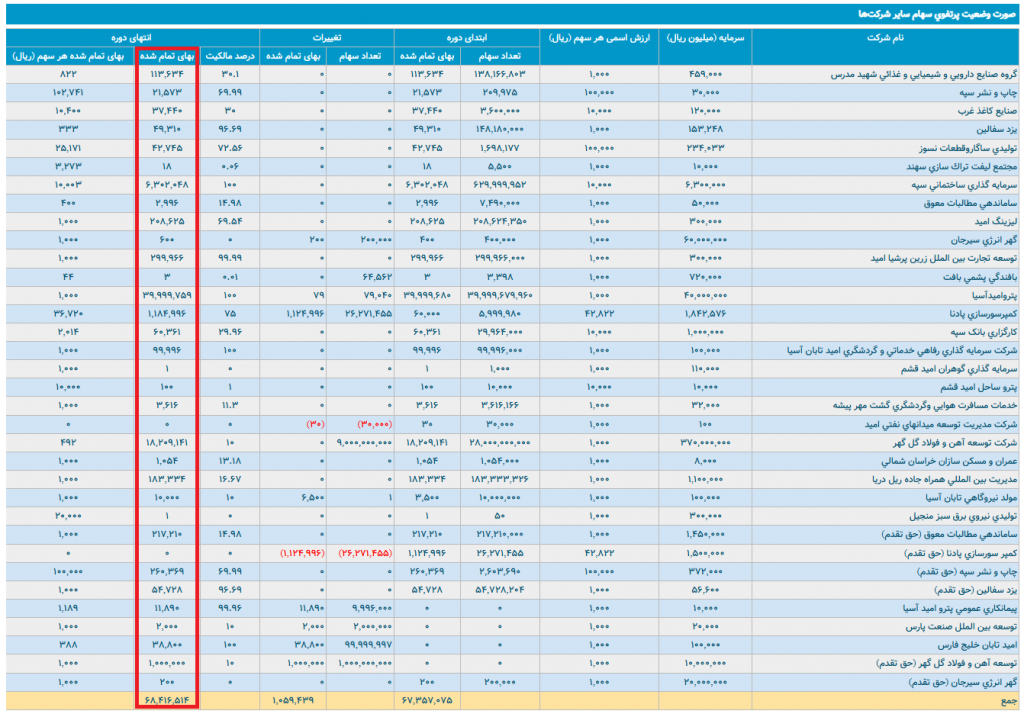Click the 'سرمایه (میلیون ریال)' column header
Viewport: 1024px width, 714px height.
pyautogui.click(x=705, y=38)
